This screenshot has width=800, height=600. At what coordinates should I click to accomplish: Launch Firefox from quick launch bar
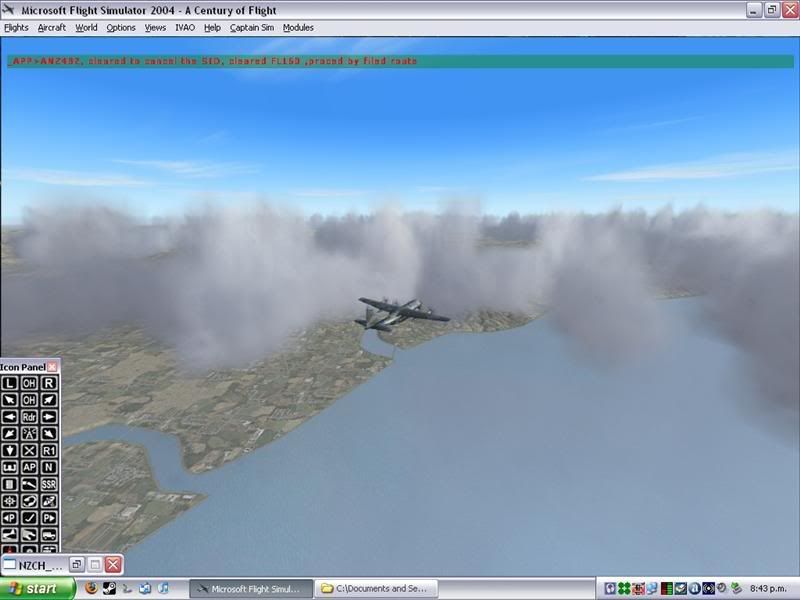(x=91, y=589)
